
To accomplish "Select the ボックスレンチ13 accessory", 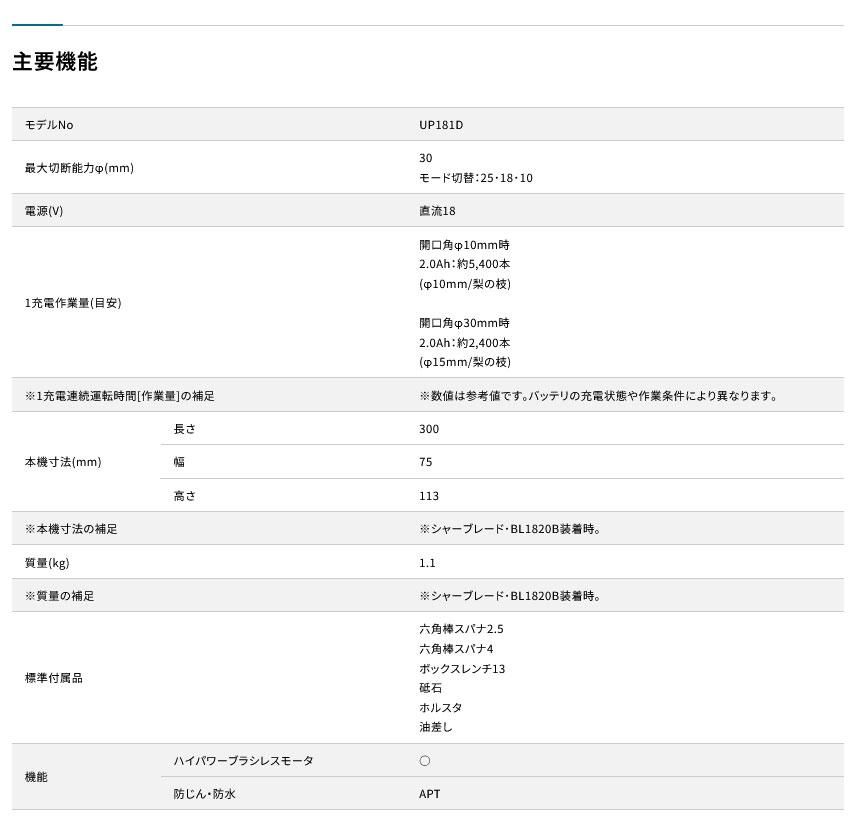I will (x=462, y=668).
